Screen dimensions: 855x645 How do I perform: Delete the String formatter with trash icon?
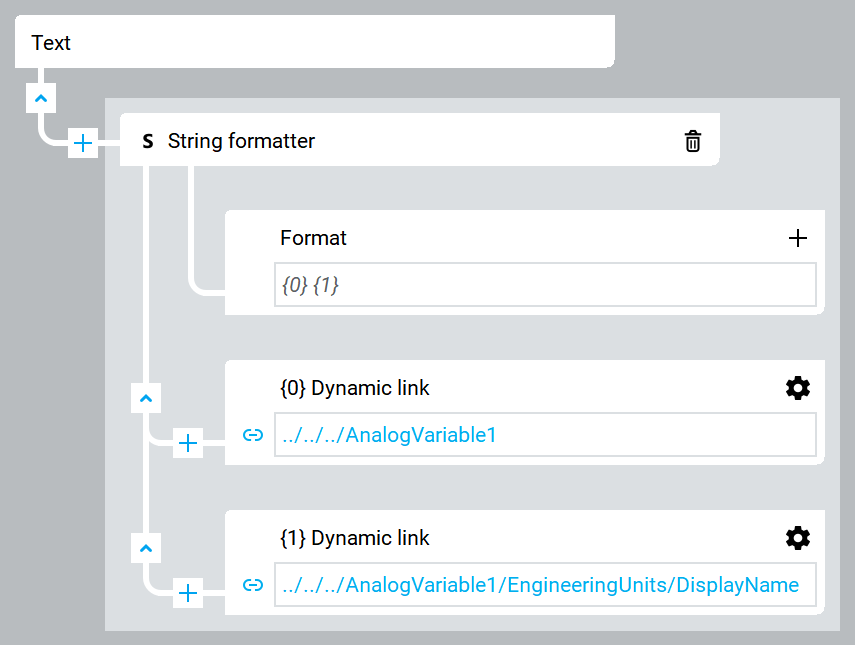pos(693,141)
